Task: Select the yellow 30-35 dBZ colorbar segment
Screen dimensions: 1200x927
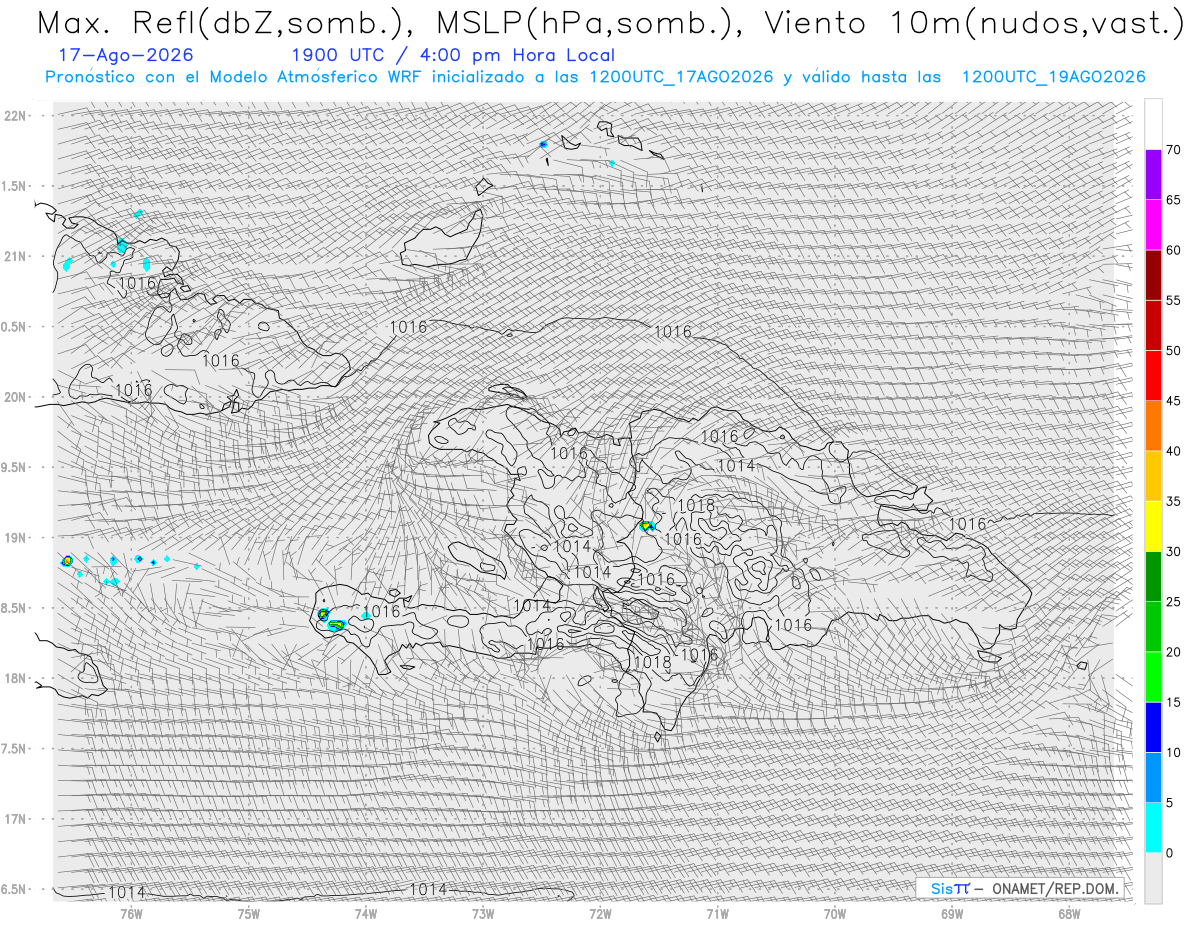Action: click(1153, 526)
